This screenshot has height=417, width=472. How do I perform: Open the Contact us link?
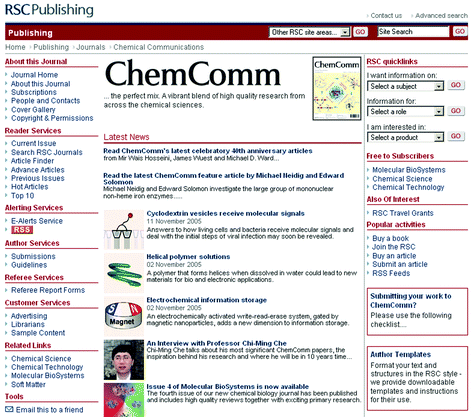386,16
